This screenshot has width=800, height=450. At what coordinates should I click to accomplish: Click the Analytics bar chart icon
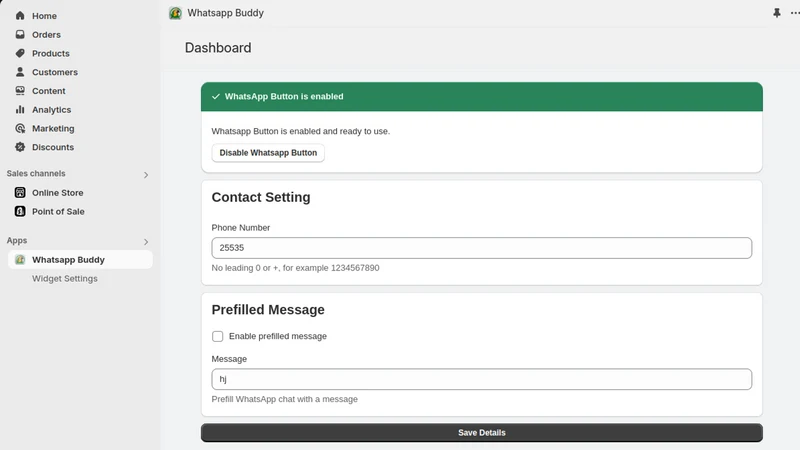(x=20, y=110)
